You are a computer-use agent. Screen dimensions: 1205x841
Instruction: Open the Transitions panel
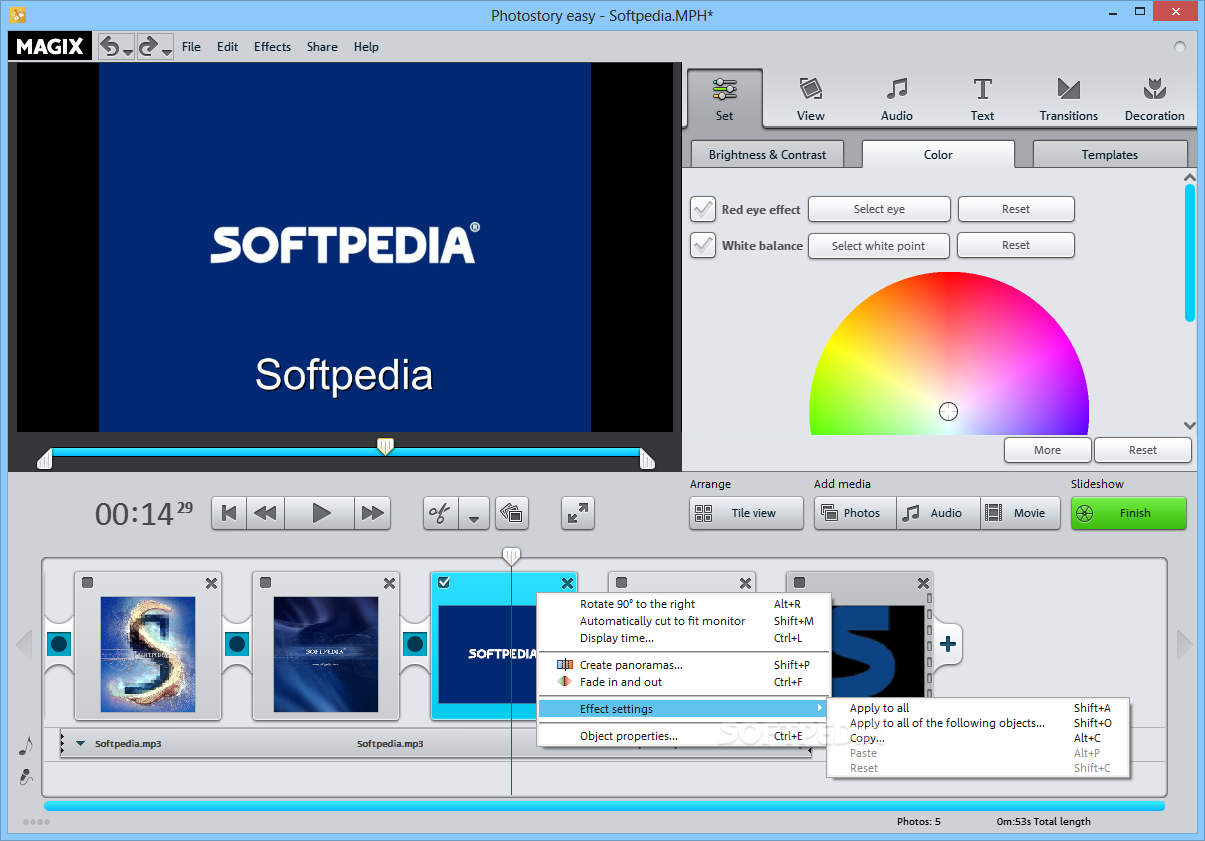pos(1068,99)
